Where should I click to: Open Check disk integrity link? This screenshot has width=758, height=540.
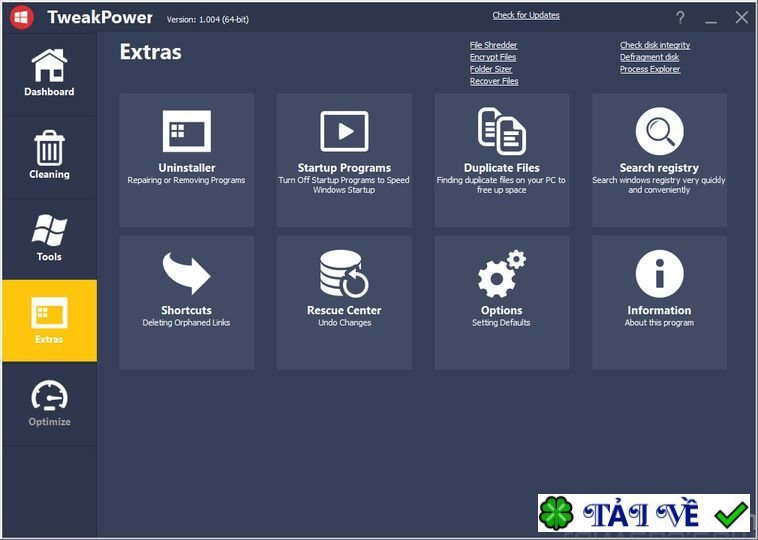pyautogui.click(x=655, y=45)
